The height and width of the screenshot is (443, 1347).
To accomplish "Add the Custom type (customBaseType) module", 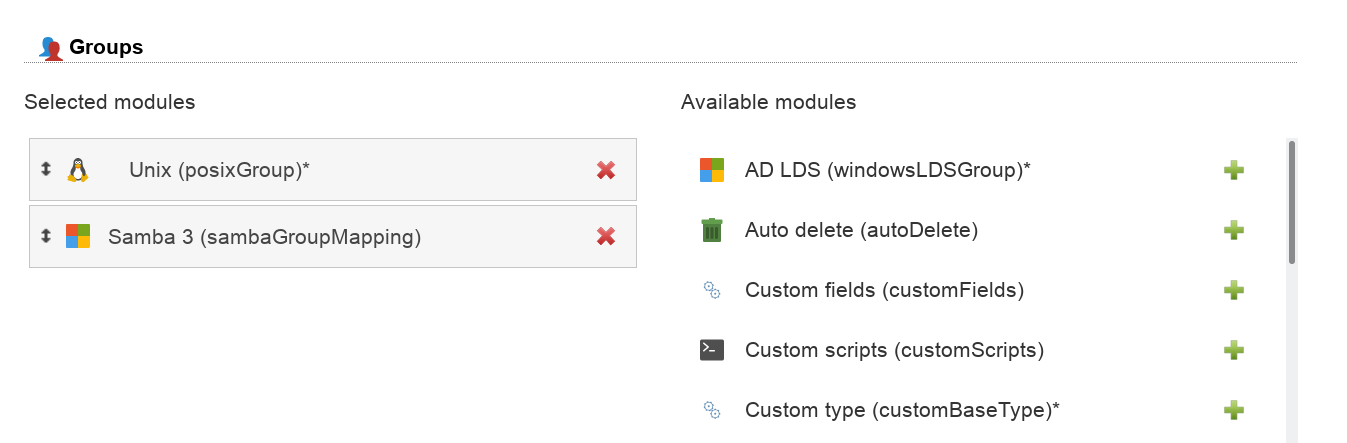I will click(x=1233, y=410).
